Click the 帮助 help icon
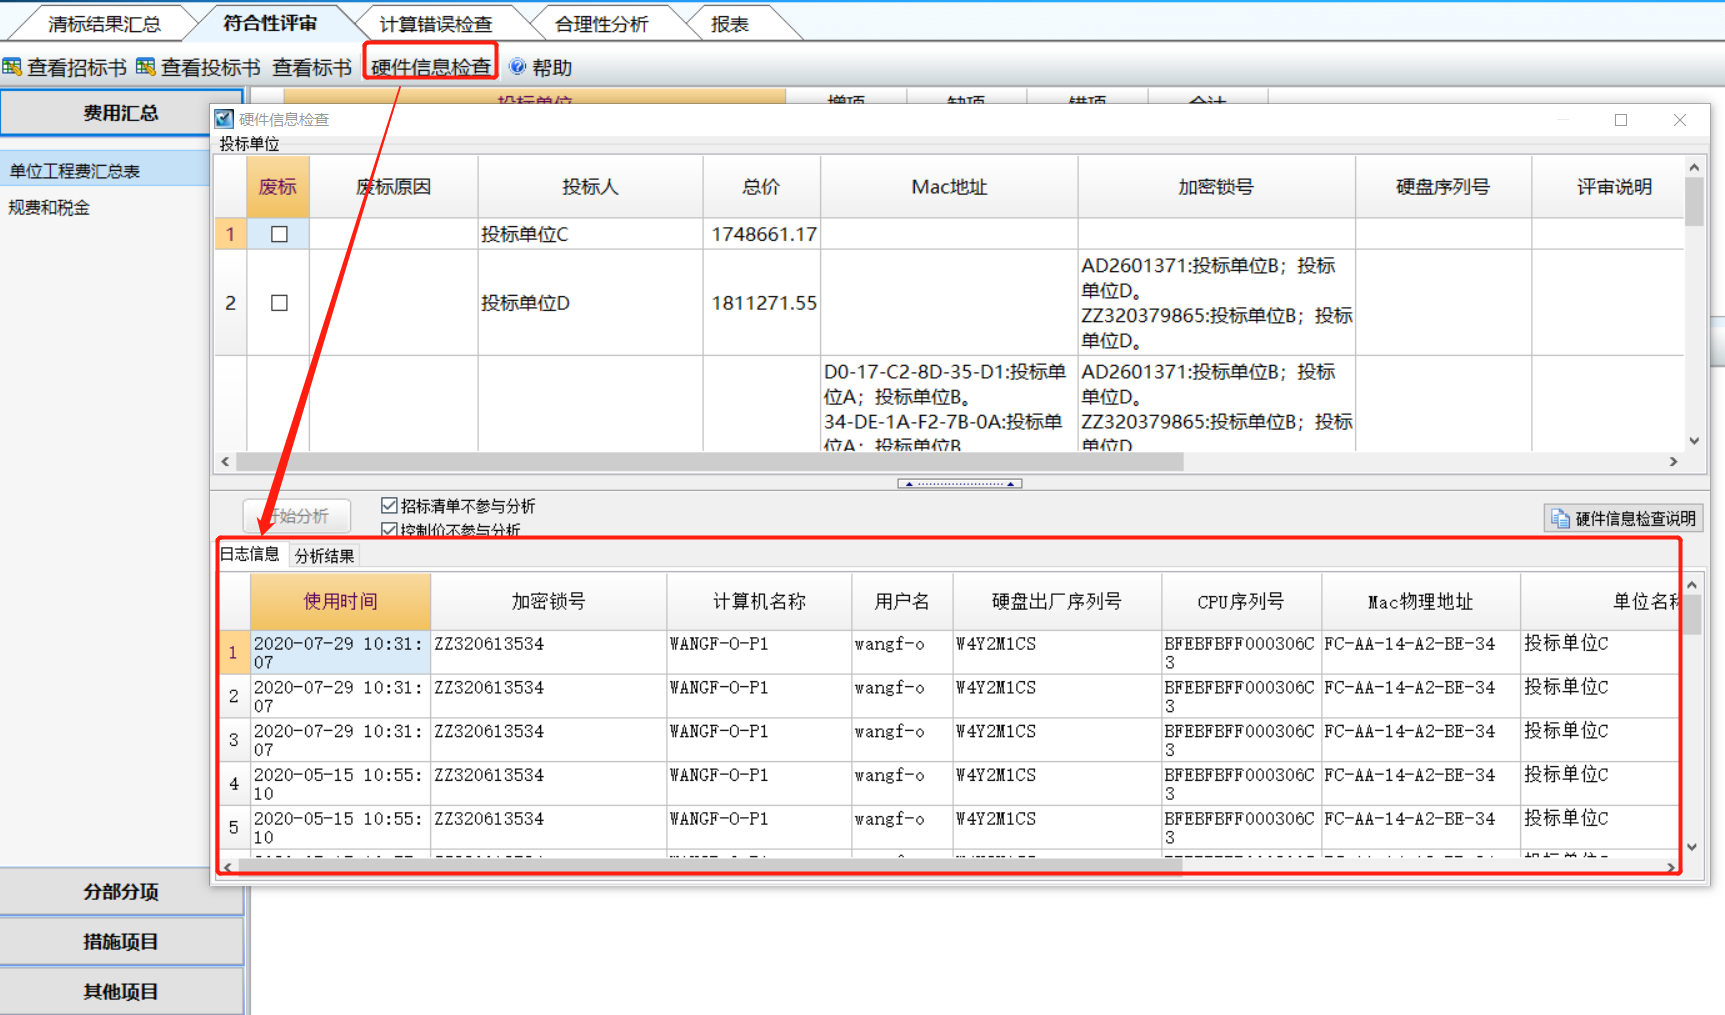The image size is (1725, 1015). [x=518, y=67]
